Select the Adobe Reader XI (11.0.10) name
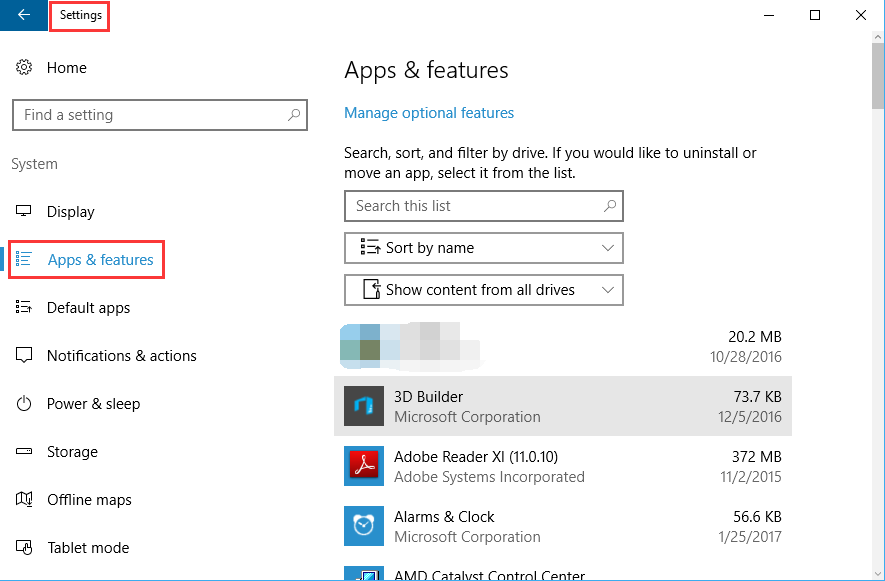Screen dimensions: 885x581 476,456
